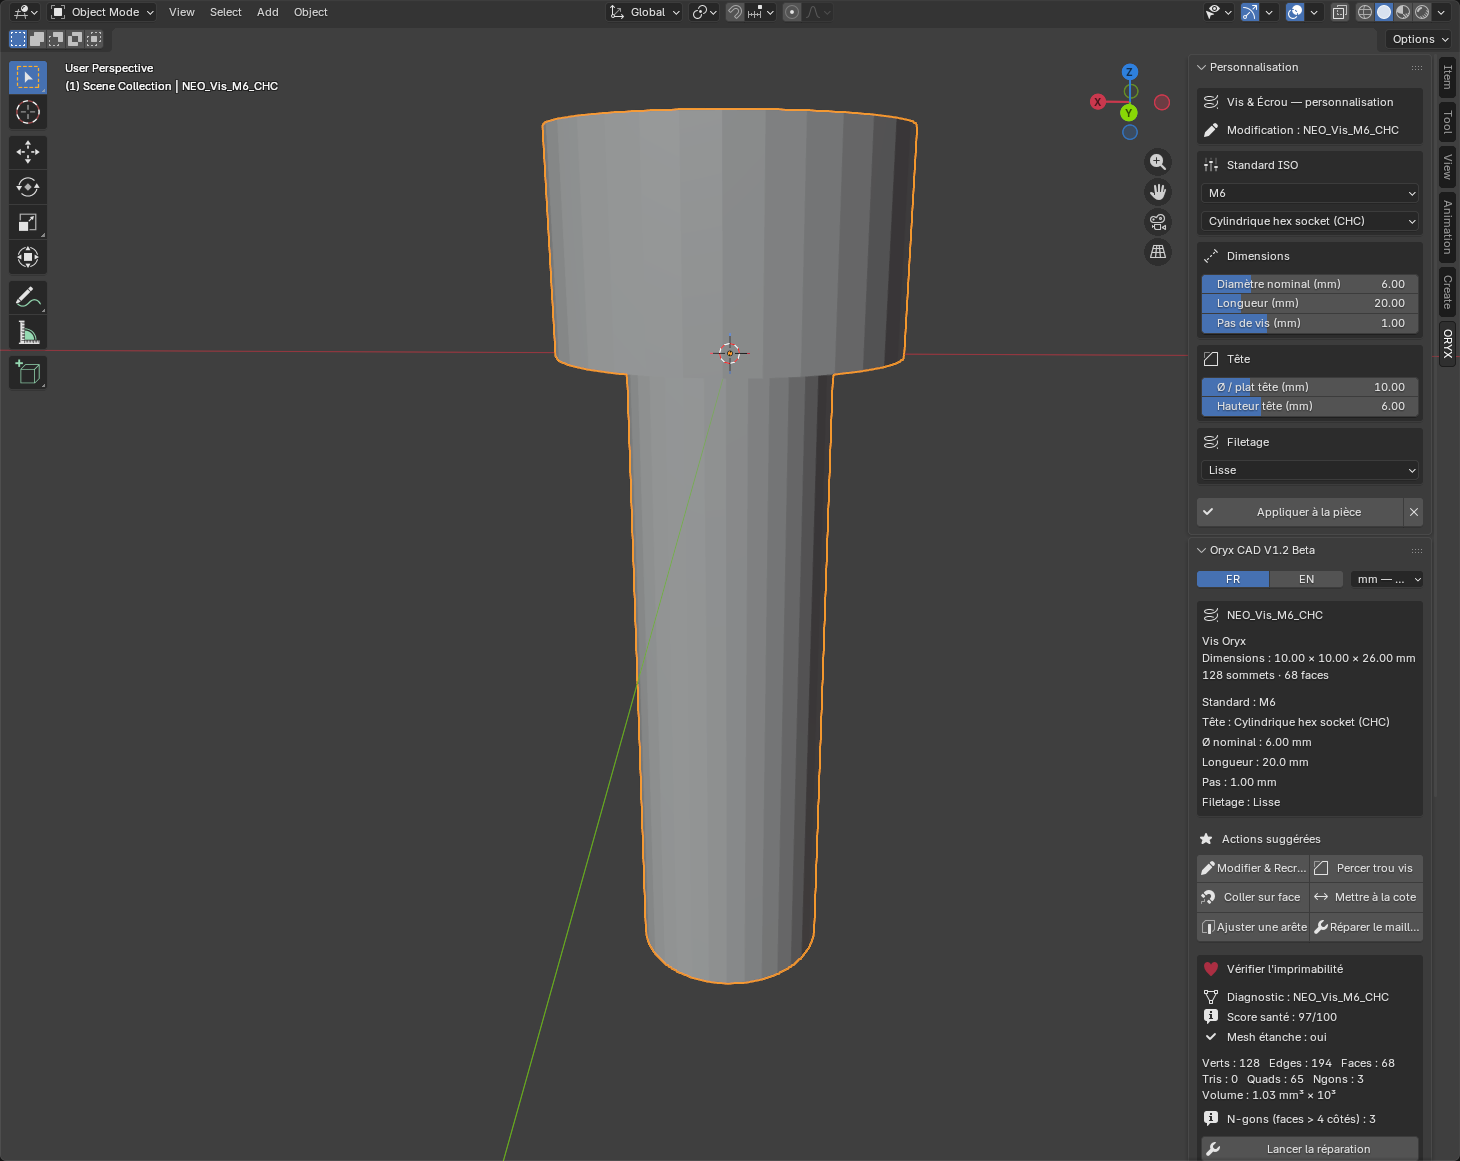
Task: Switch to wireframe shading
Action: click(1365, 12)
